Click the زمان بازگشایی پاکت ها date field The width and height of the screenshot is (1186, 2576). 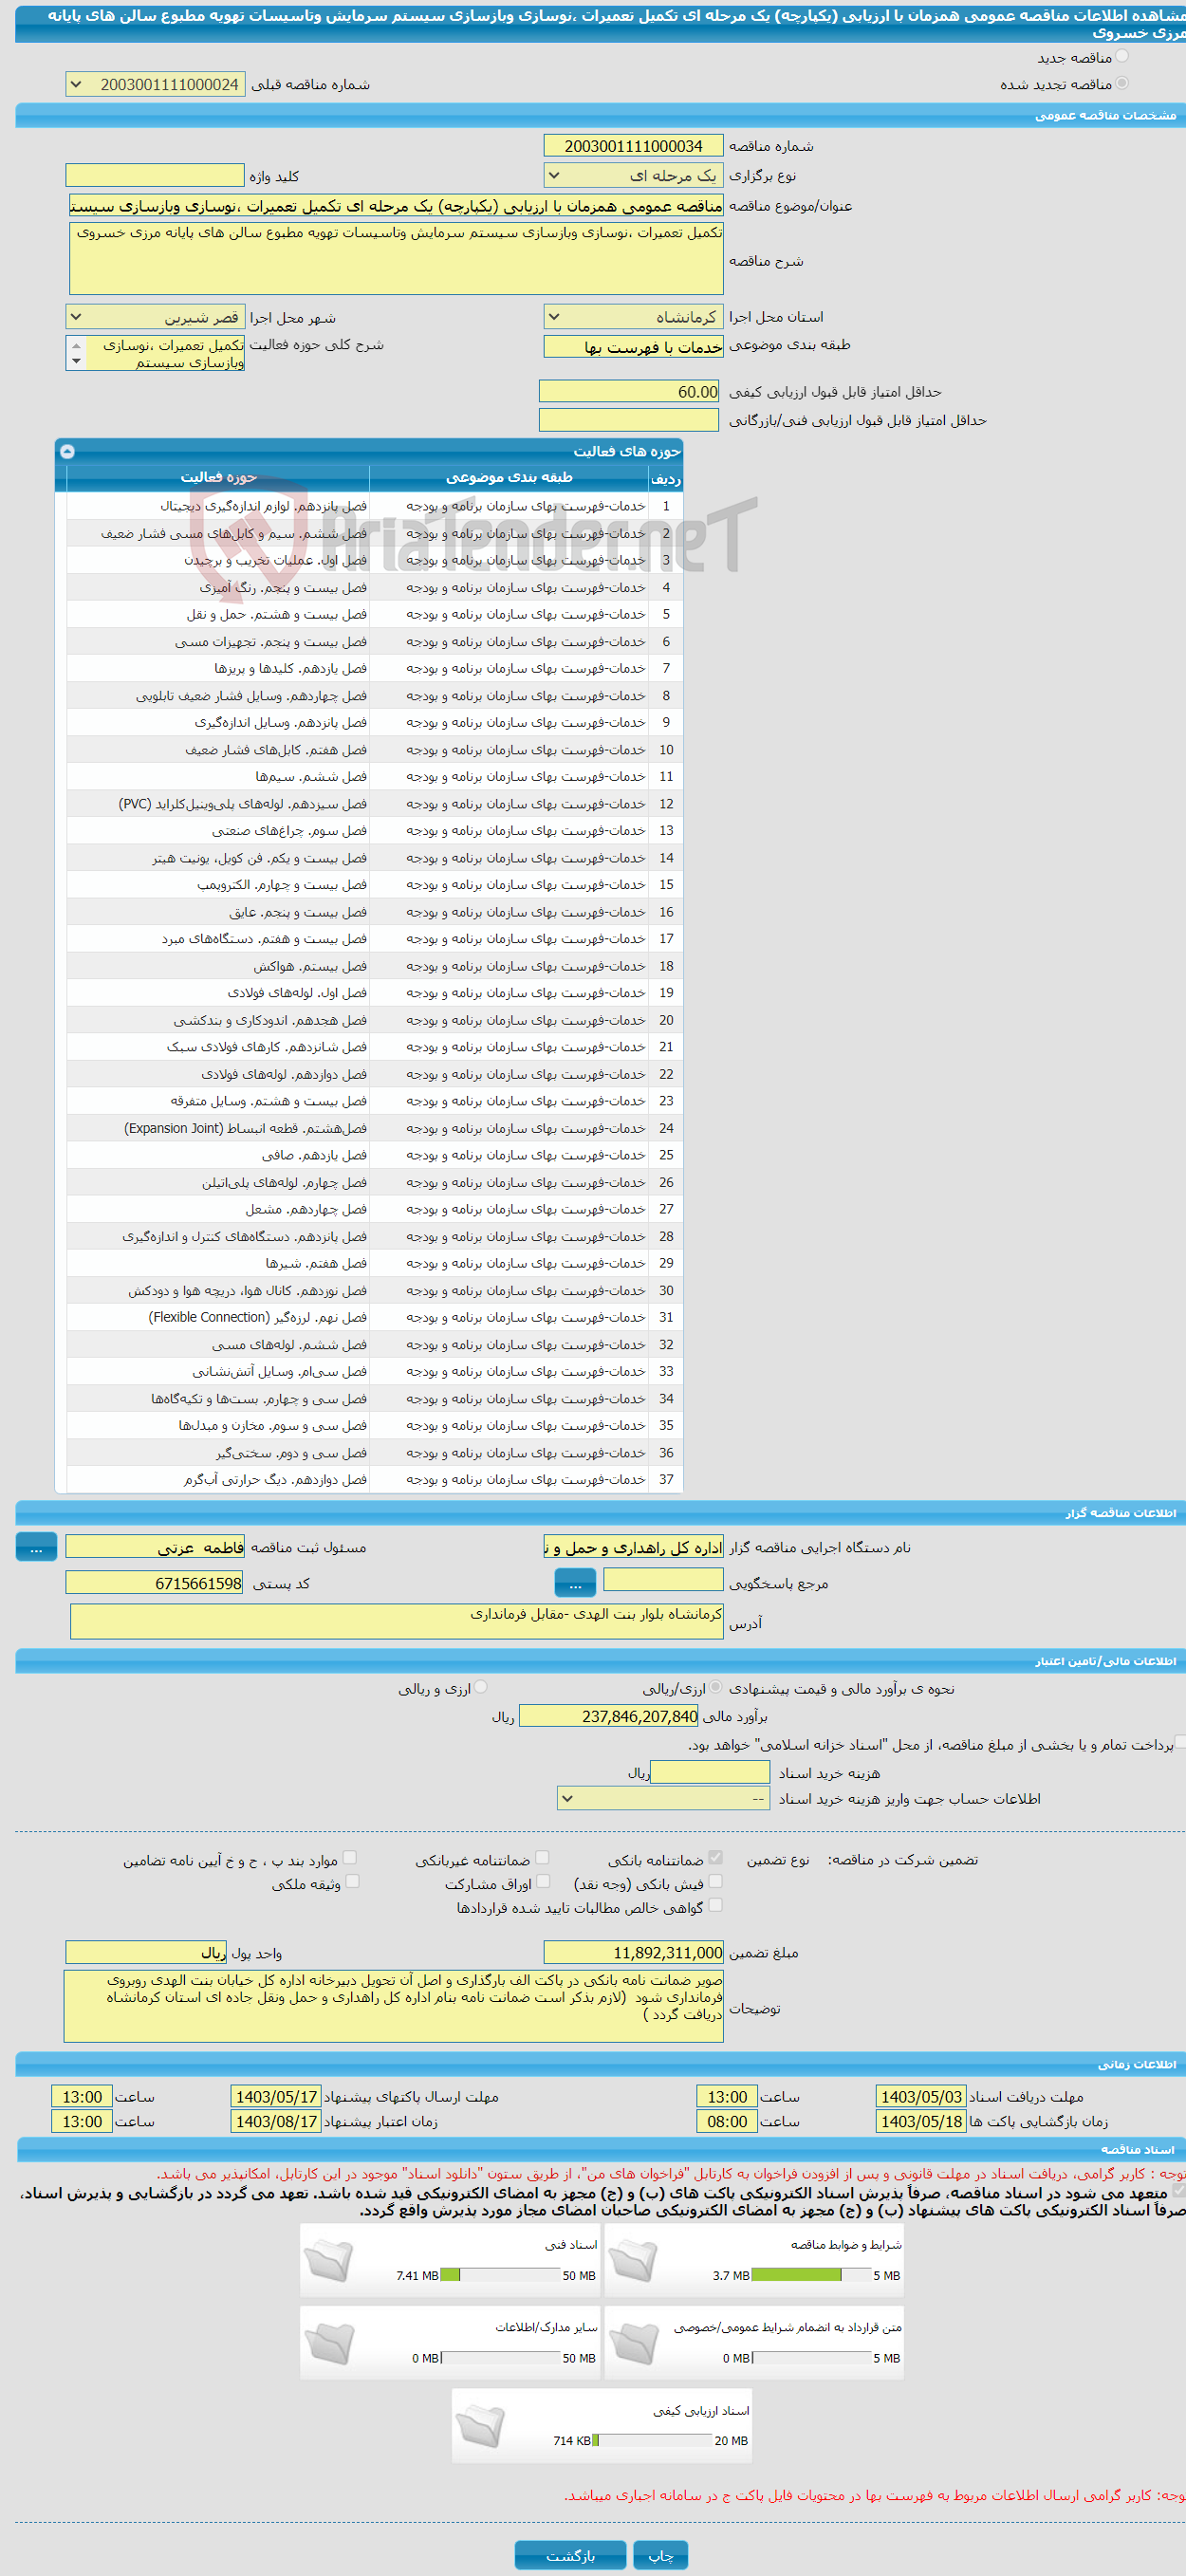click(921, 2121)
